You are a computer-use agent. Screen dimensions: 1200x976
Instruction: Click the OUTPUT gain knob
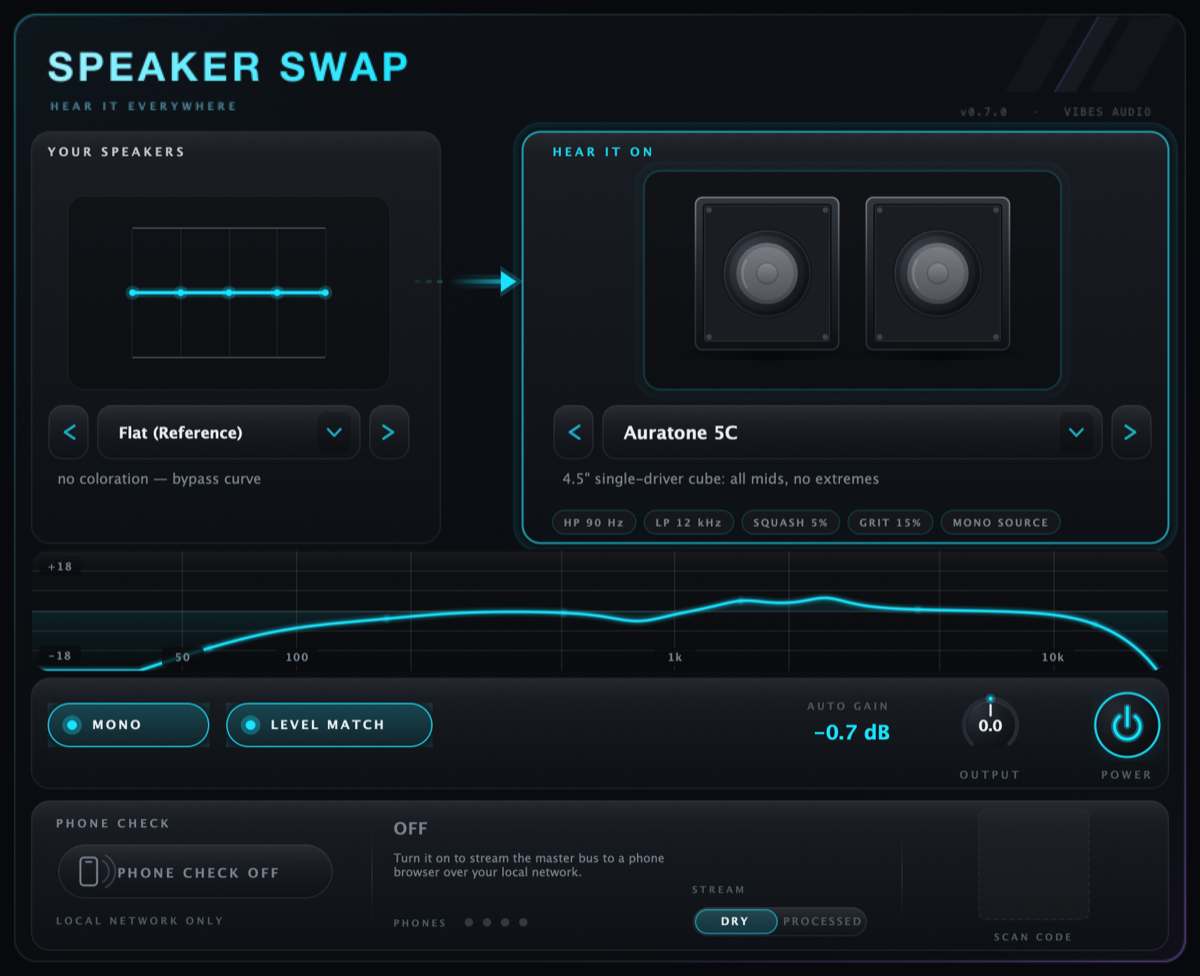coord(990,725)
